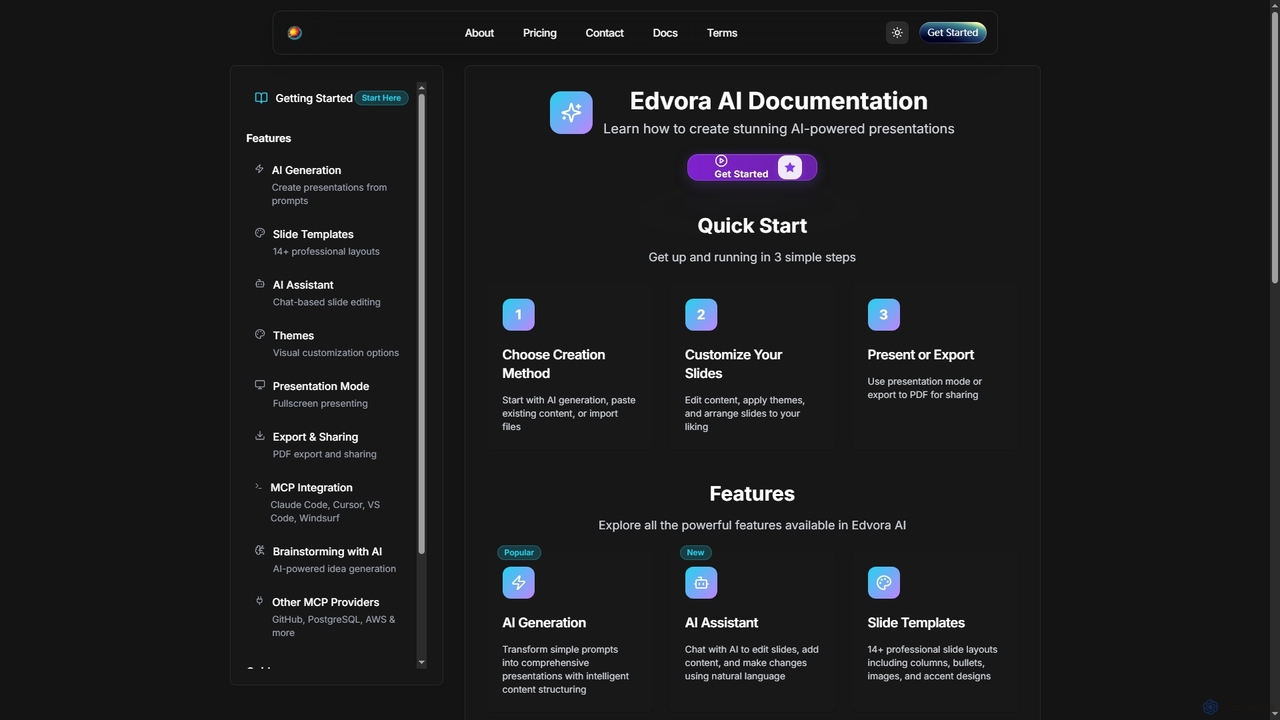
Task: Open the AI Generation feature card title
Action: [544, 623]
